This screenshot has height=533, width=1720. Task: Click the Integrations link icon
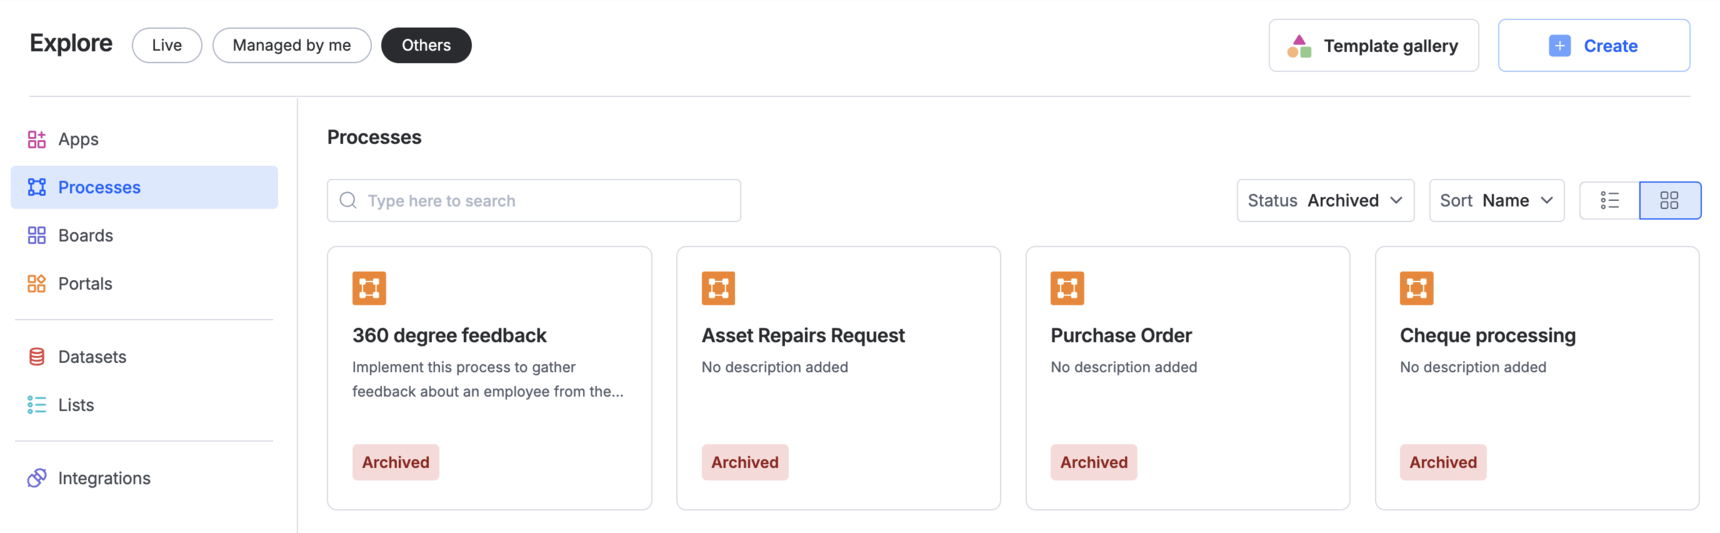point(37,478)
